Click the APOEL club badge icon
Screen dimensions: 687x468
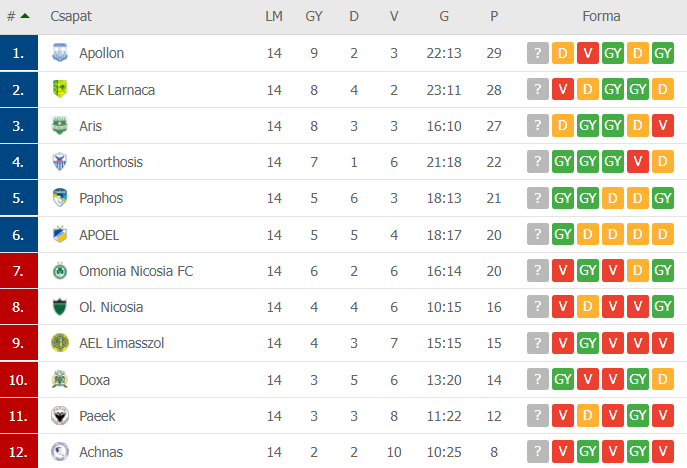pos(60,234)
